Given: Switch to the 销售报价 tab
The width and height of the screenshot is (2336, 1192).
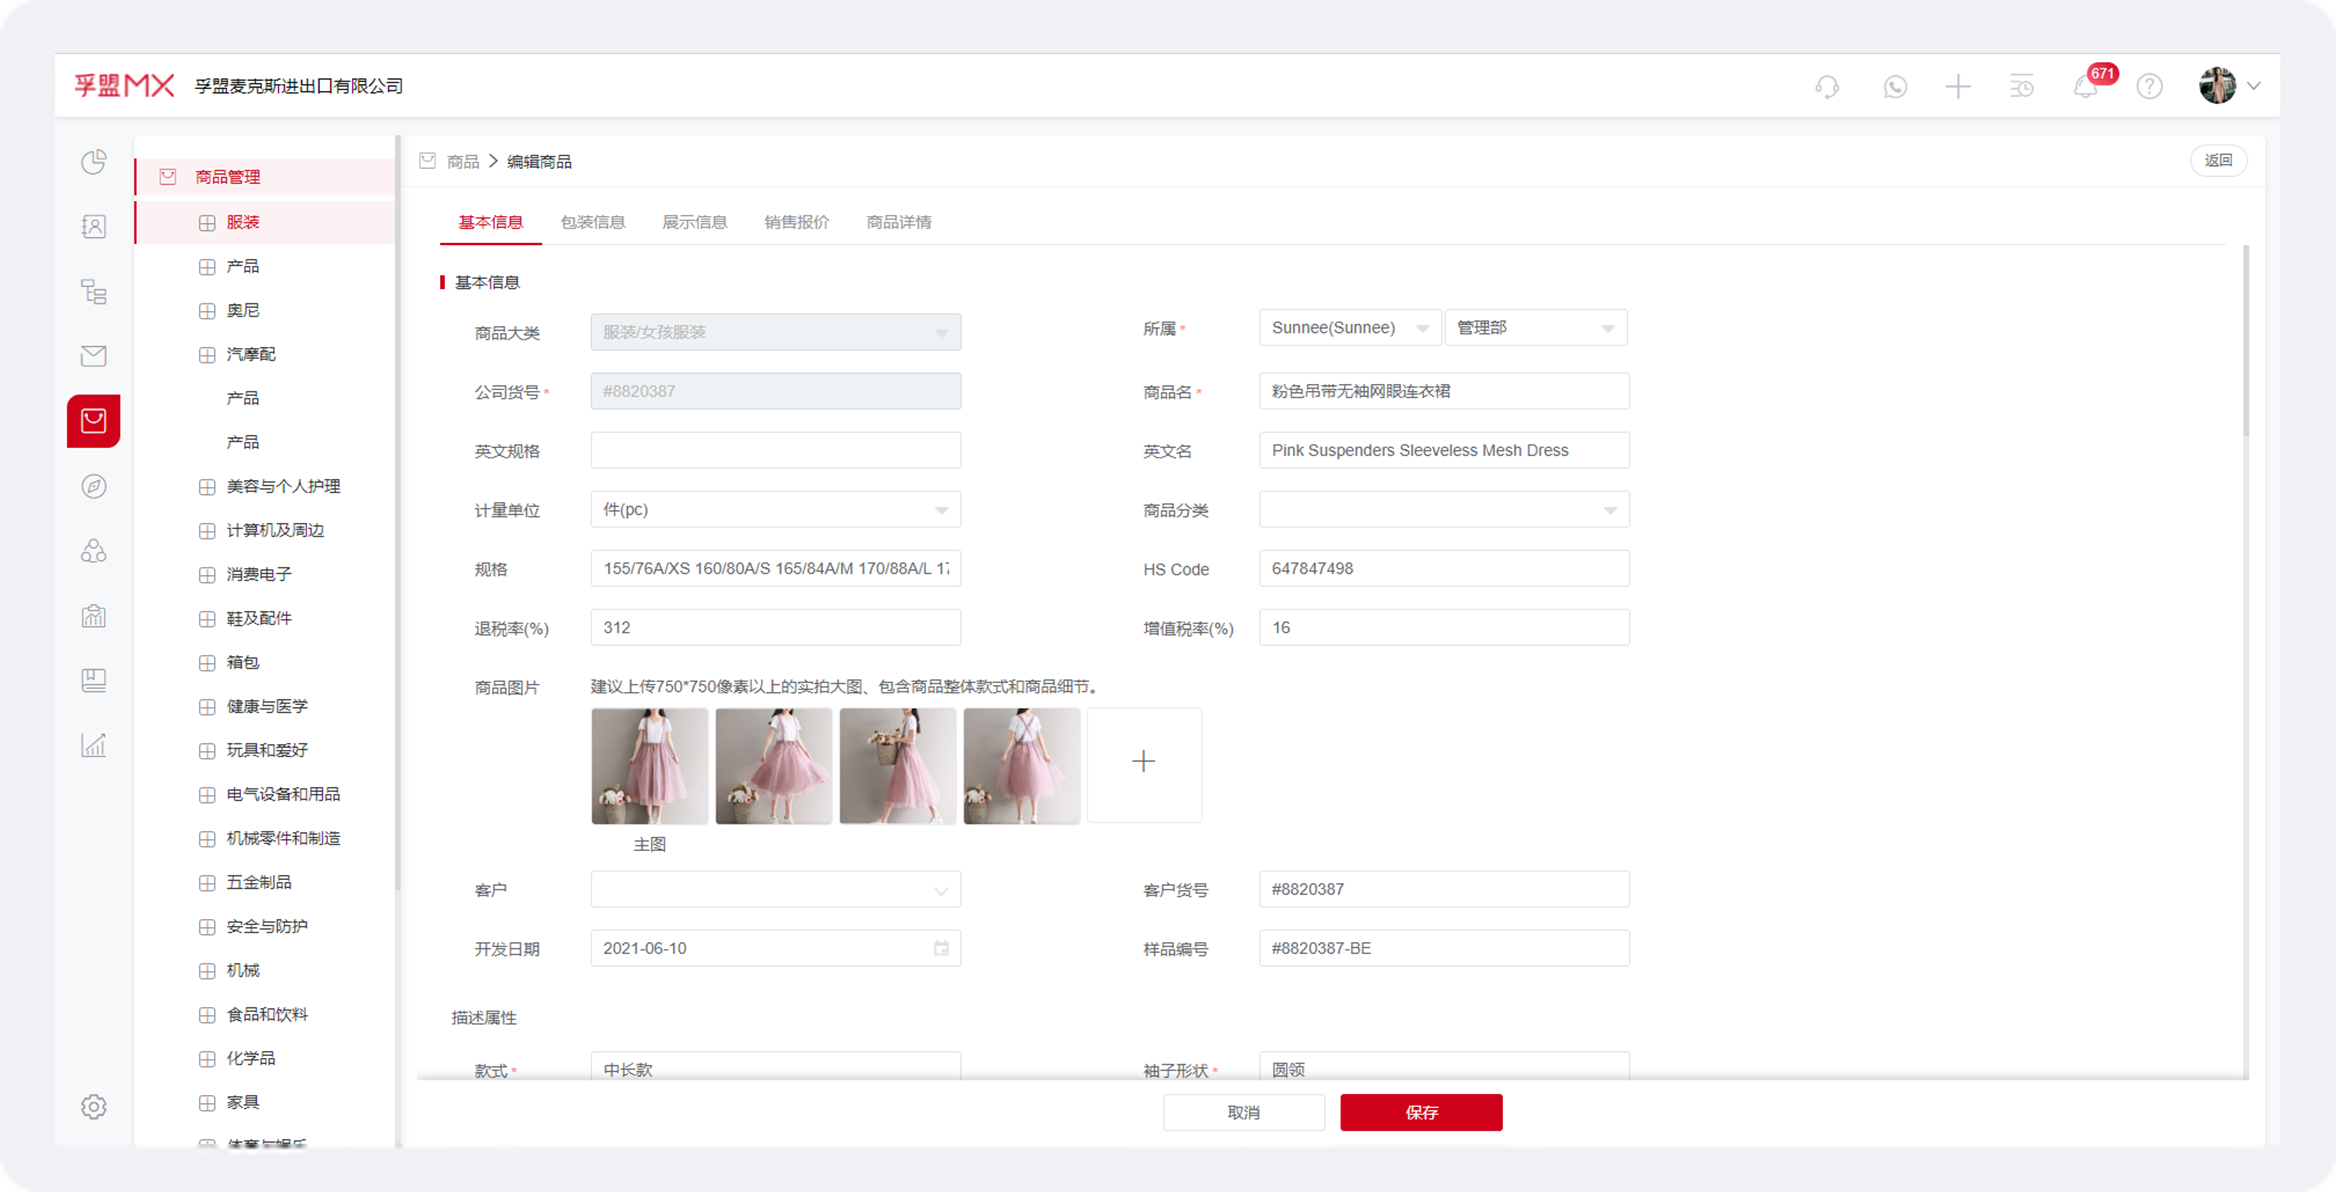Looking at the screenshot, I should [797, 222].
